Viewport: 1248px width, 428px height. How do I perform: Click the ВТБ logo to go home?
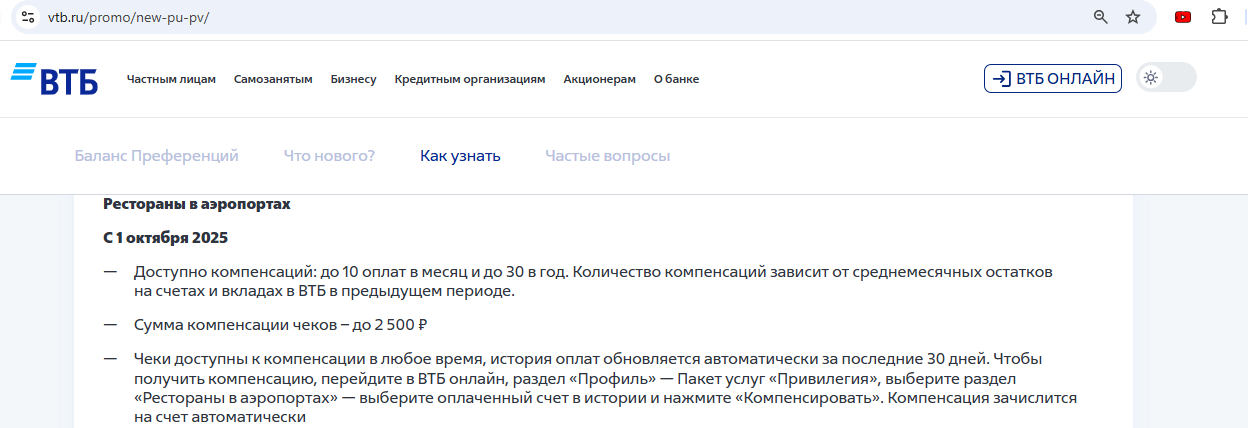pyautogui.click(x=55, y=79)
